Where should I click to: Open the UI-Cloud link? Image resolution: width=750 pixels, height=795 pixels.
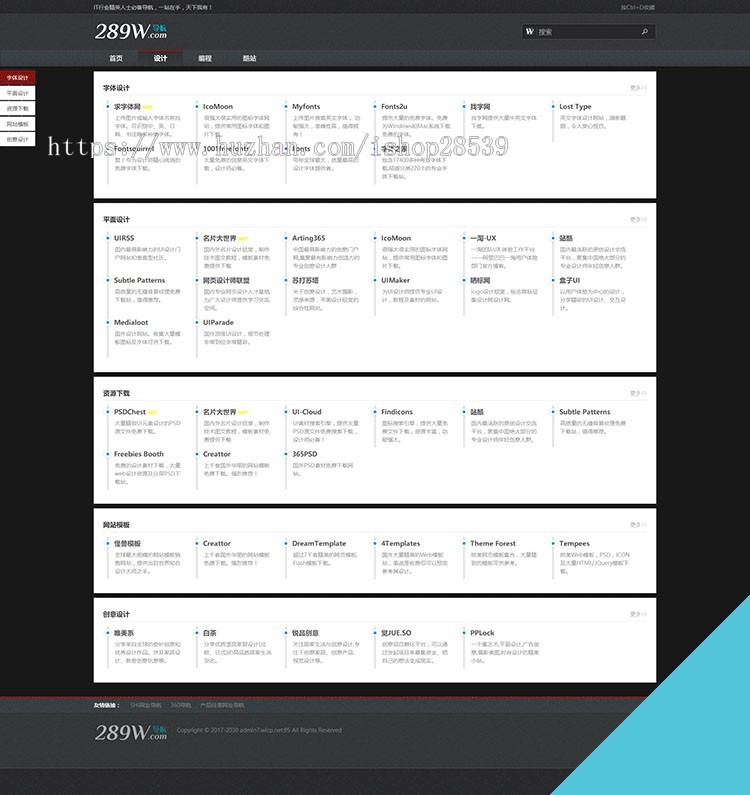pyautogui.click(x=306, y=412)
